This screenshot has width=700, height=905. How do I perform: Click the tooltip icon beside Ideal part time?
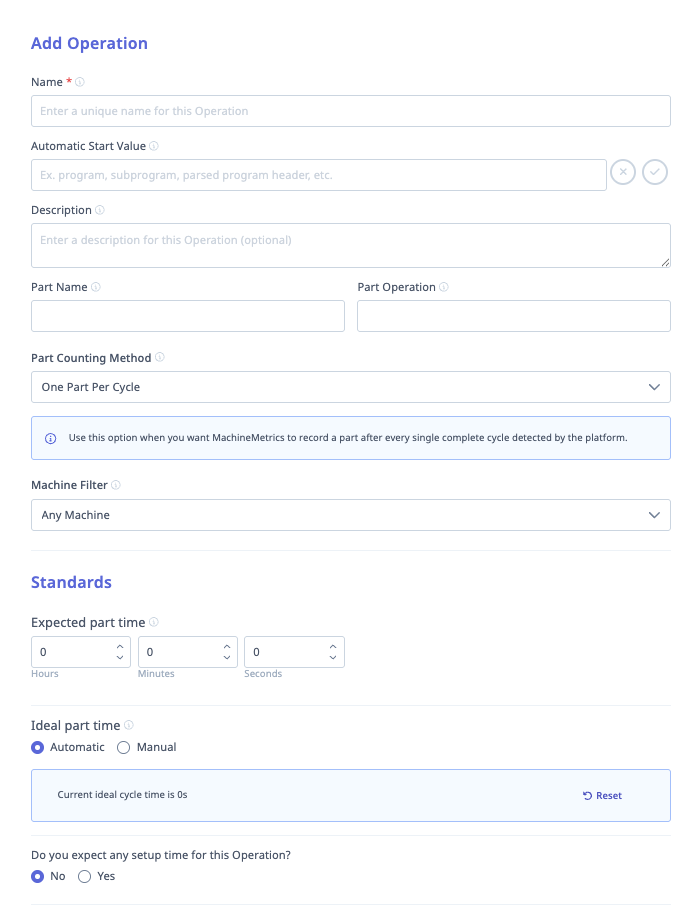pos(126,725)
